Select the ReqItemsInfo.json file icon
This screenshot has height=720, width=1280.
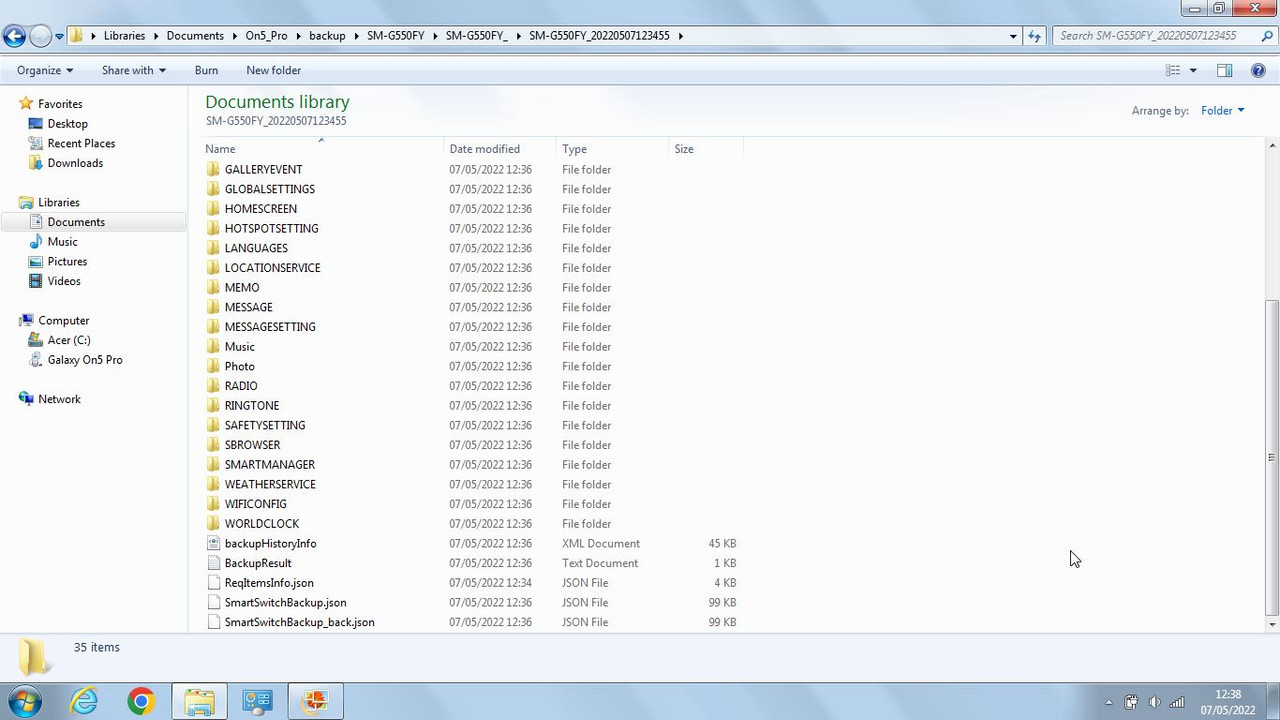tap(213, 583)
